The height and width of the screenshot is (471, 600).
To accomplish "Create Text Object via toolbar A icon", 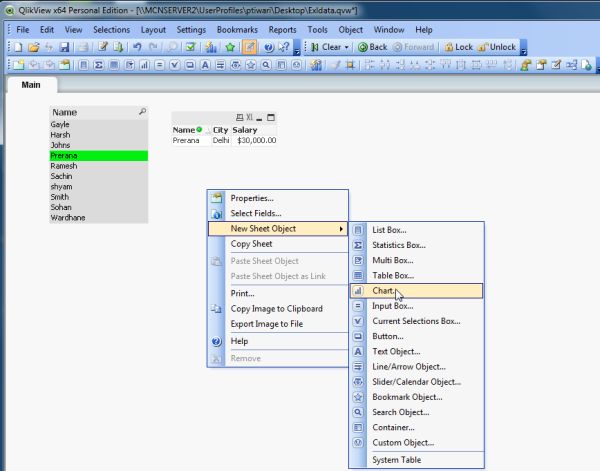I will point(205,65).
